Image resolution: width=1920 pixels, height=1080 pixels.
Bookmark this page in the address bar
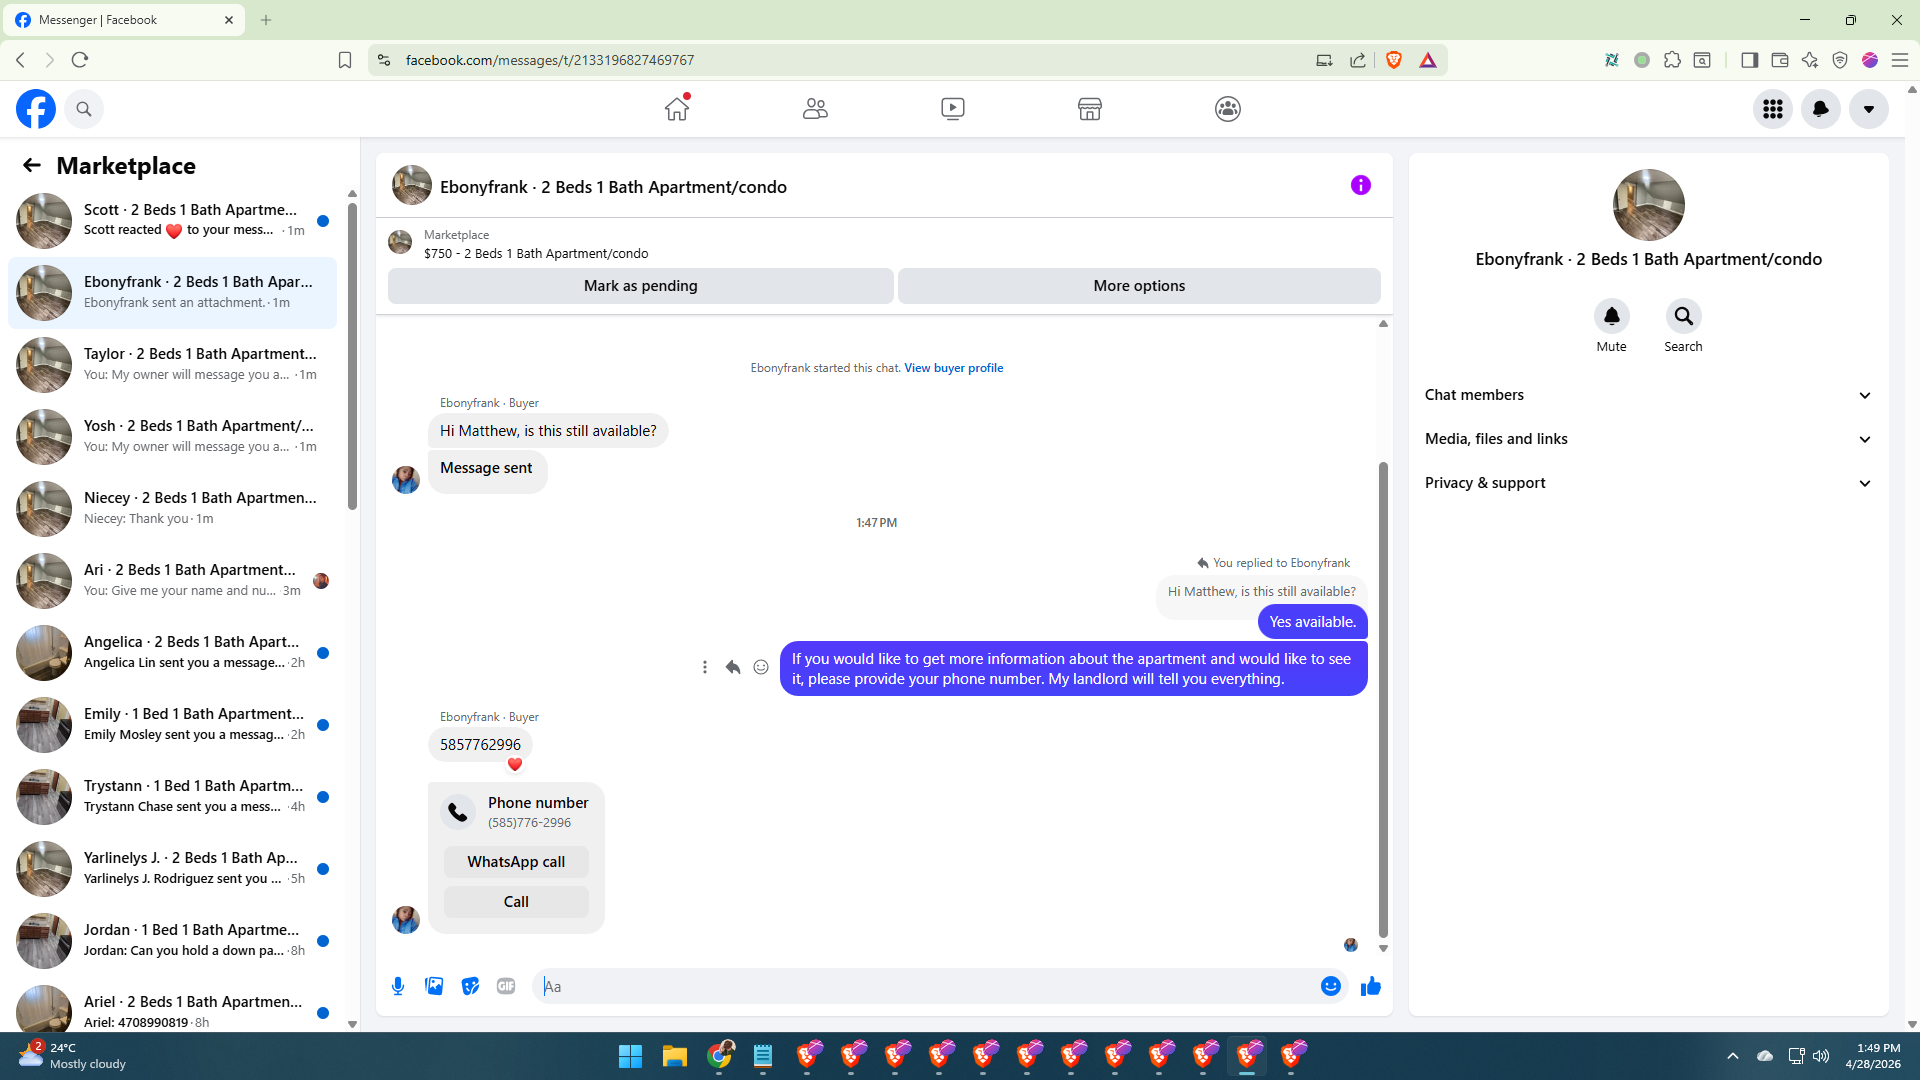(345, 60)
